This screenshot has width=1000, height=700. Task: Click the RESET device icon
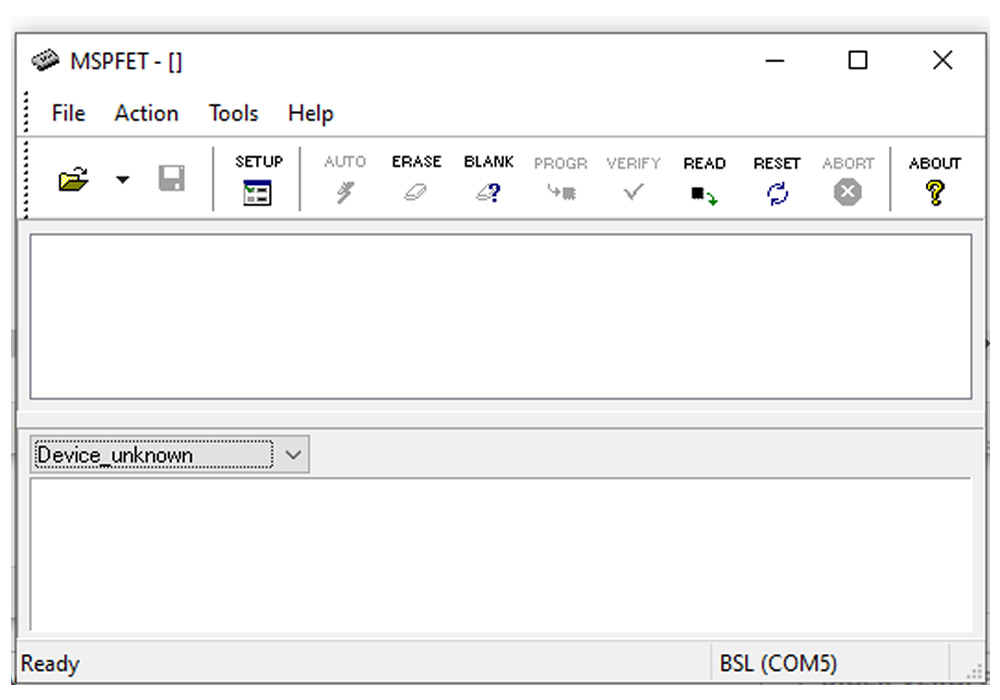(777, 181)
